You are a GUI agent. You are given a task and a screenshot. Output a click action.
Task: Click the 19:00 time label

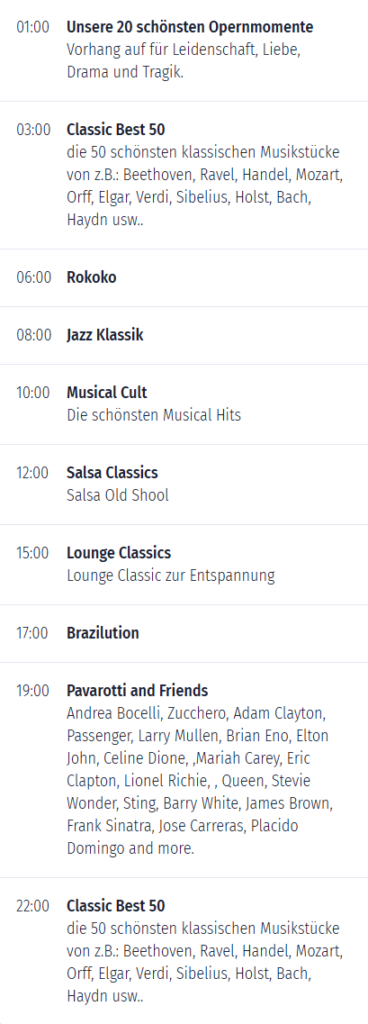click(x=33, y=691)
